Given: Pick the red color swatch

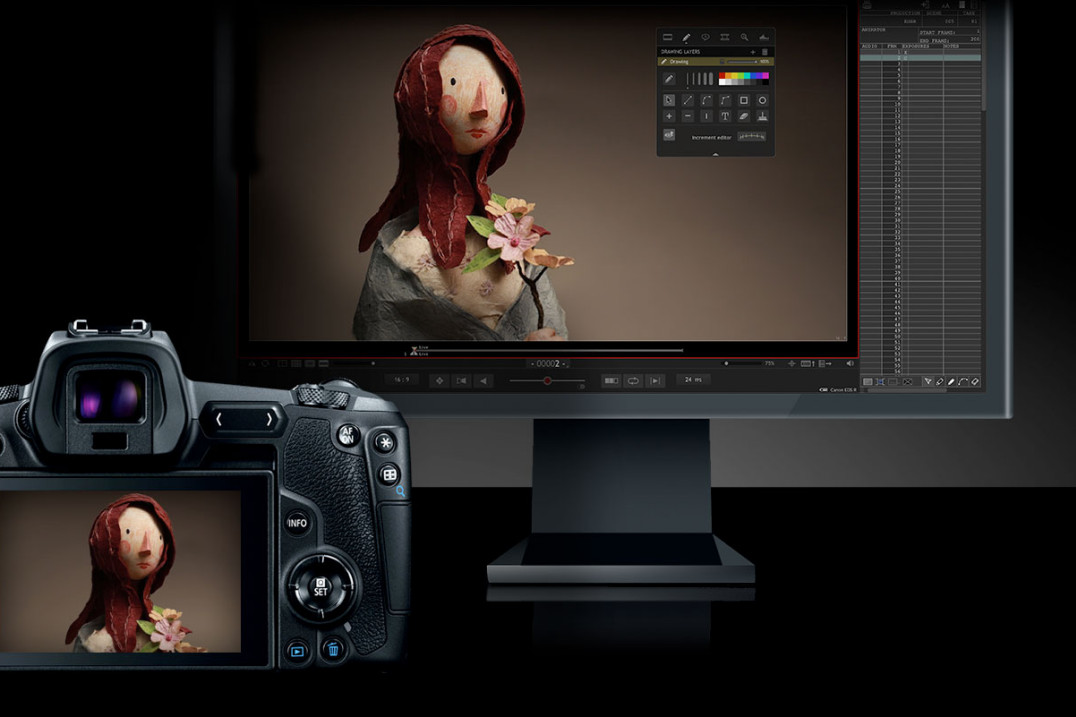Looking at the screenshot, I should [x=722, y=75].
